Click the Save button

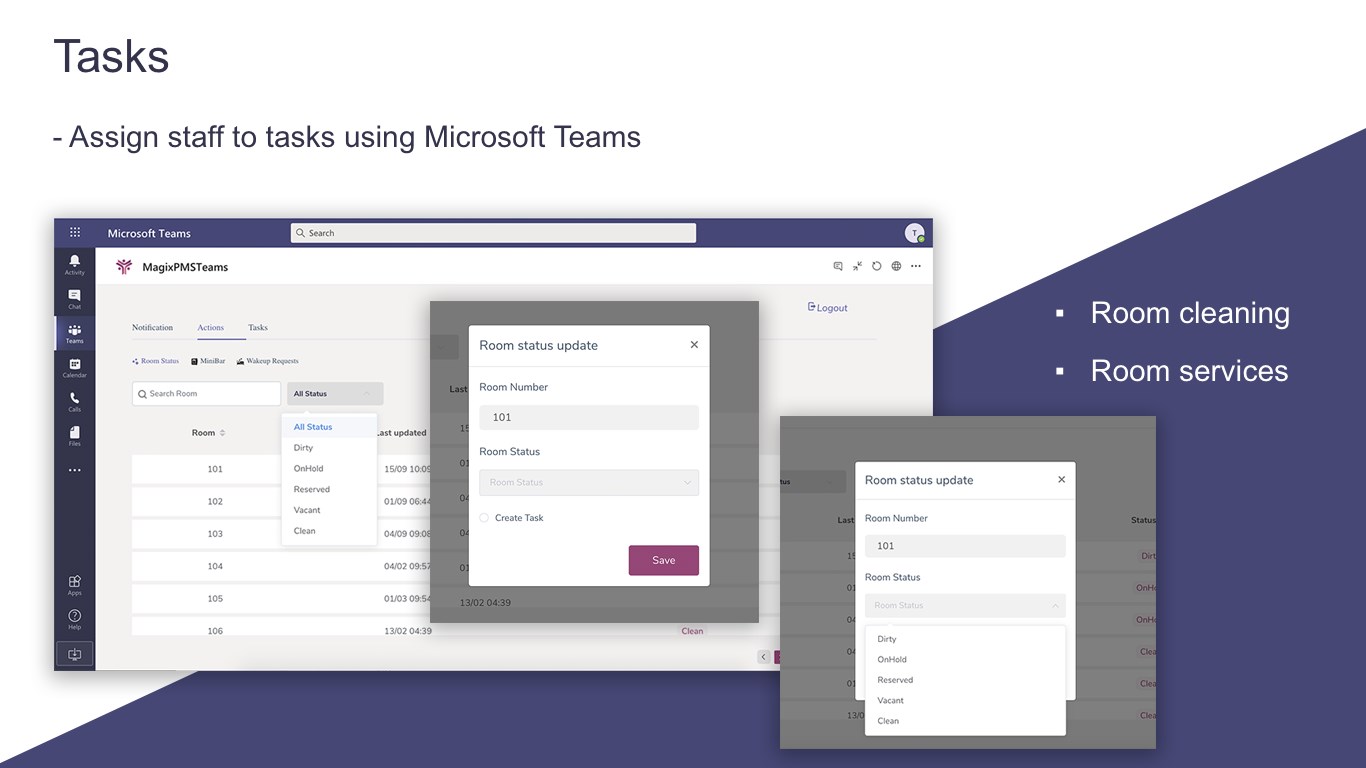tap(664, 560)
